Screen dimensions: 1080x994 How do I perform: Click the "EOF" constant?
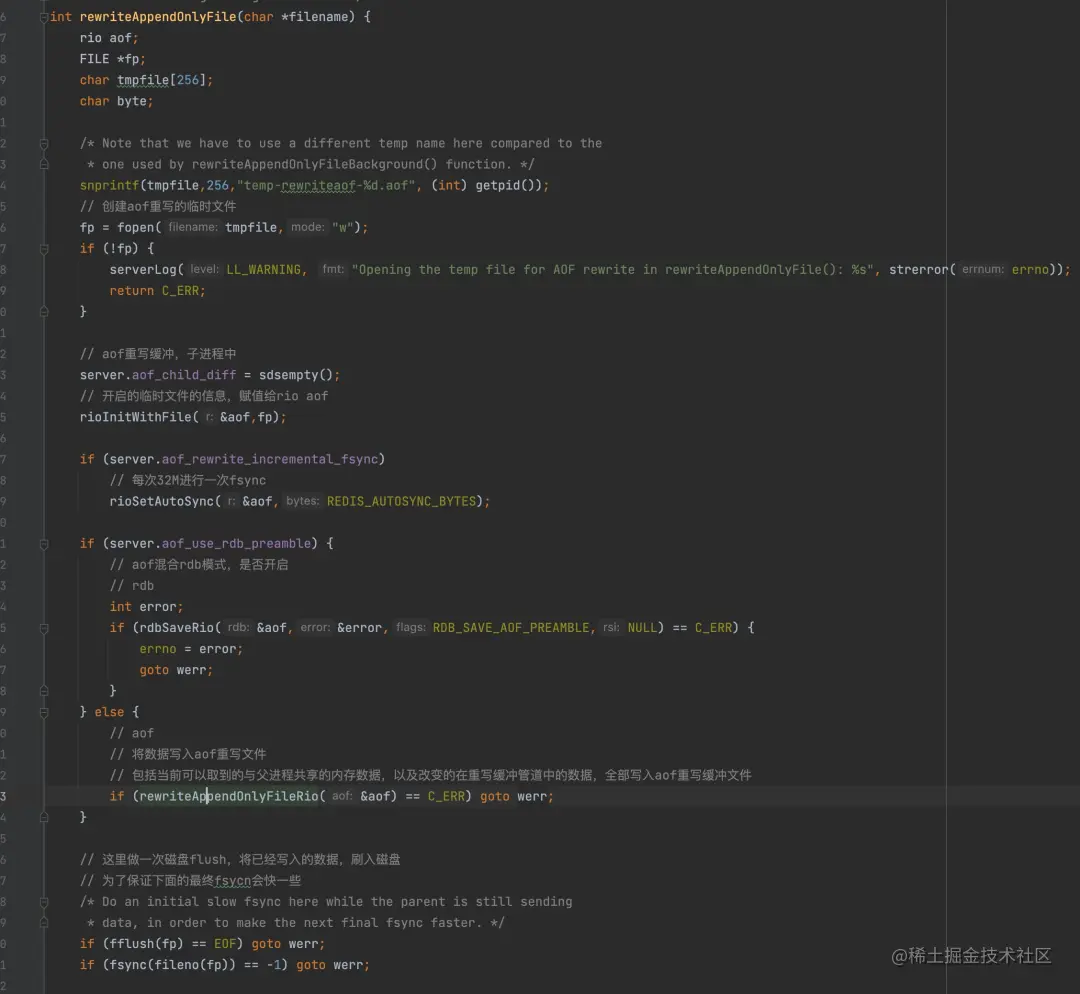coord(225,944)
